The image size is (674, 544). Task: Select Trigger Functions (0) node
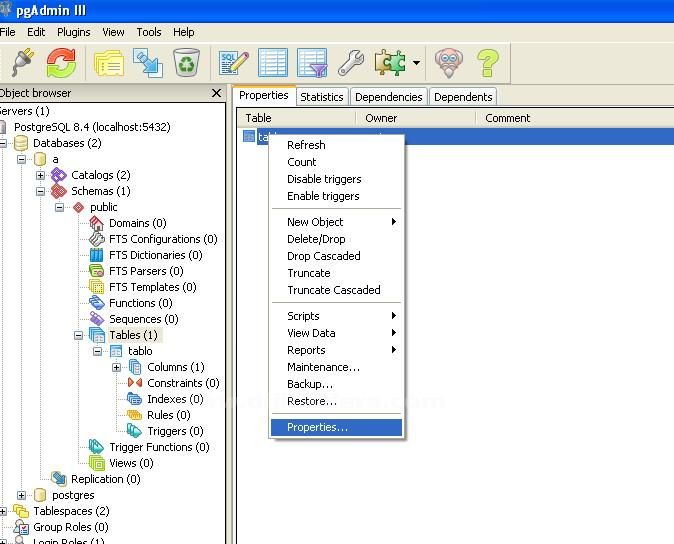coord(159,447)
